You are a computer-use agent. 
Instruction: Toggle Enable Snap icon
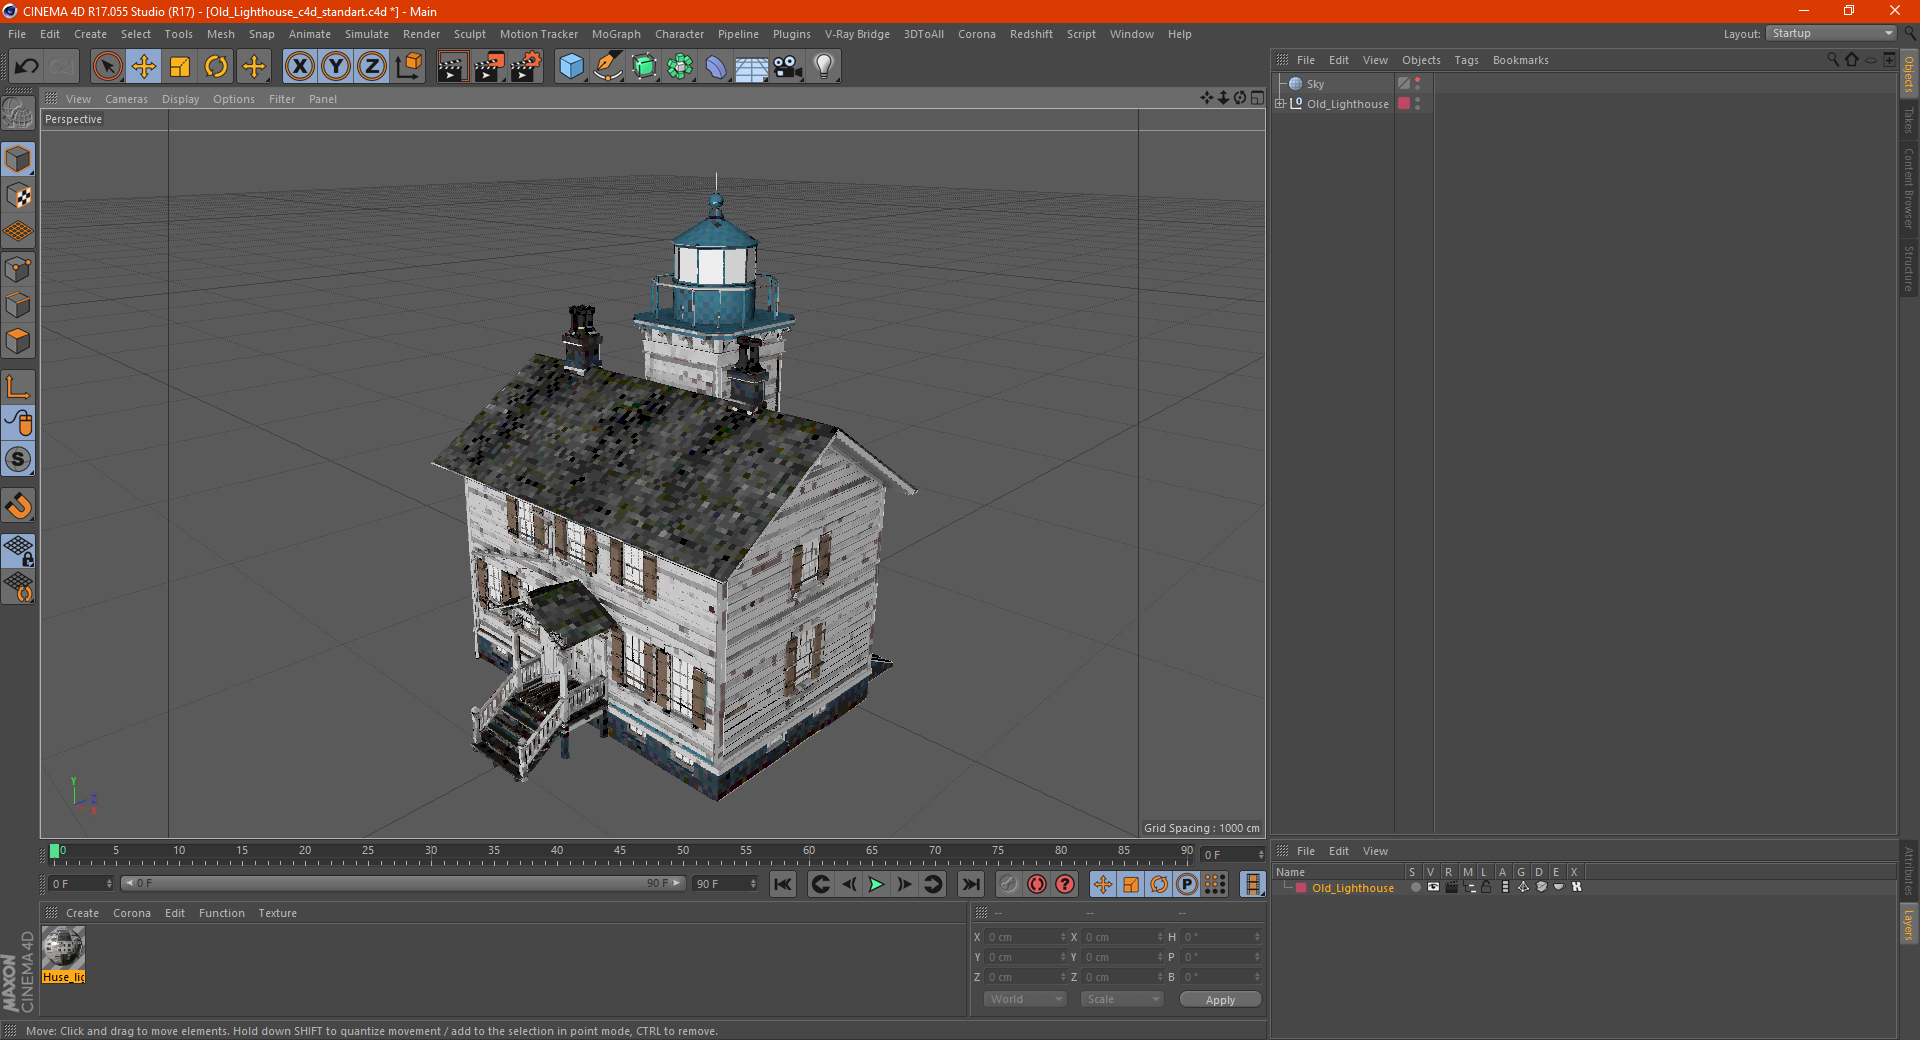pyautogui.click(x=18, y=505)
